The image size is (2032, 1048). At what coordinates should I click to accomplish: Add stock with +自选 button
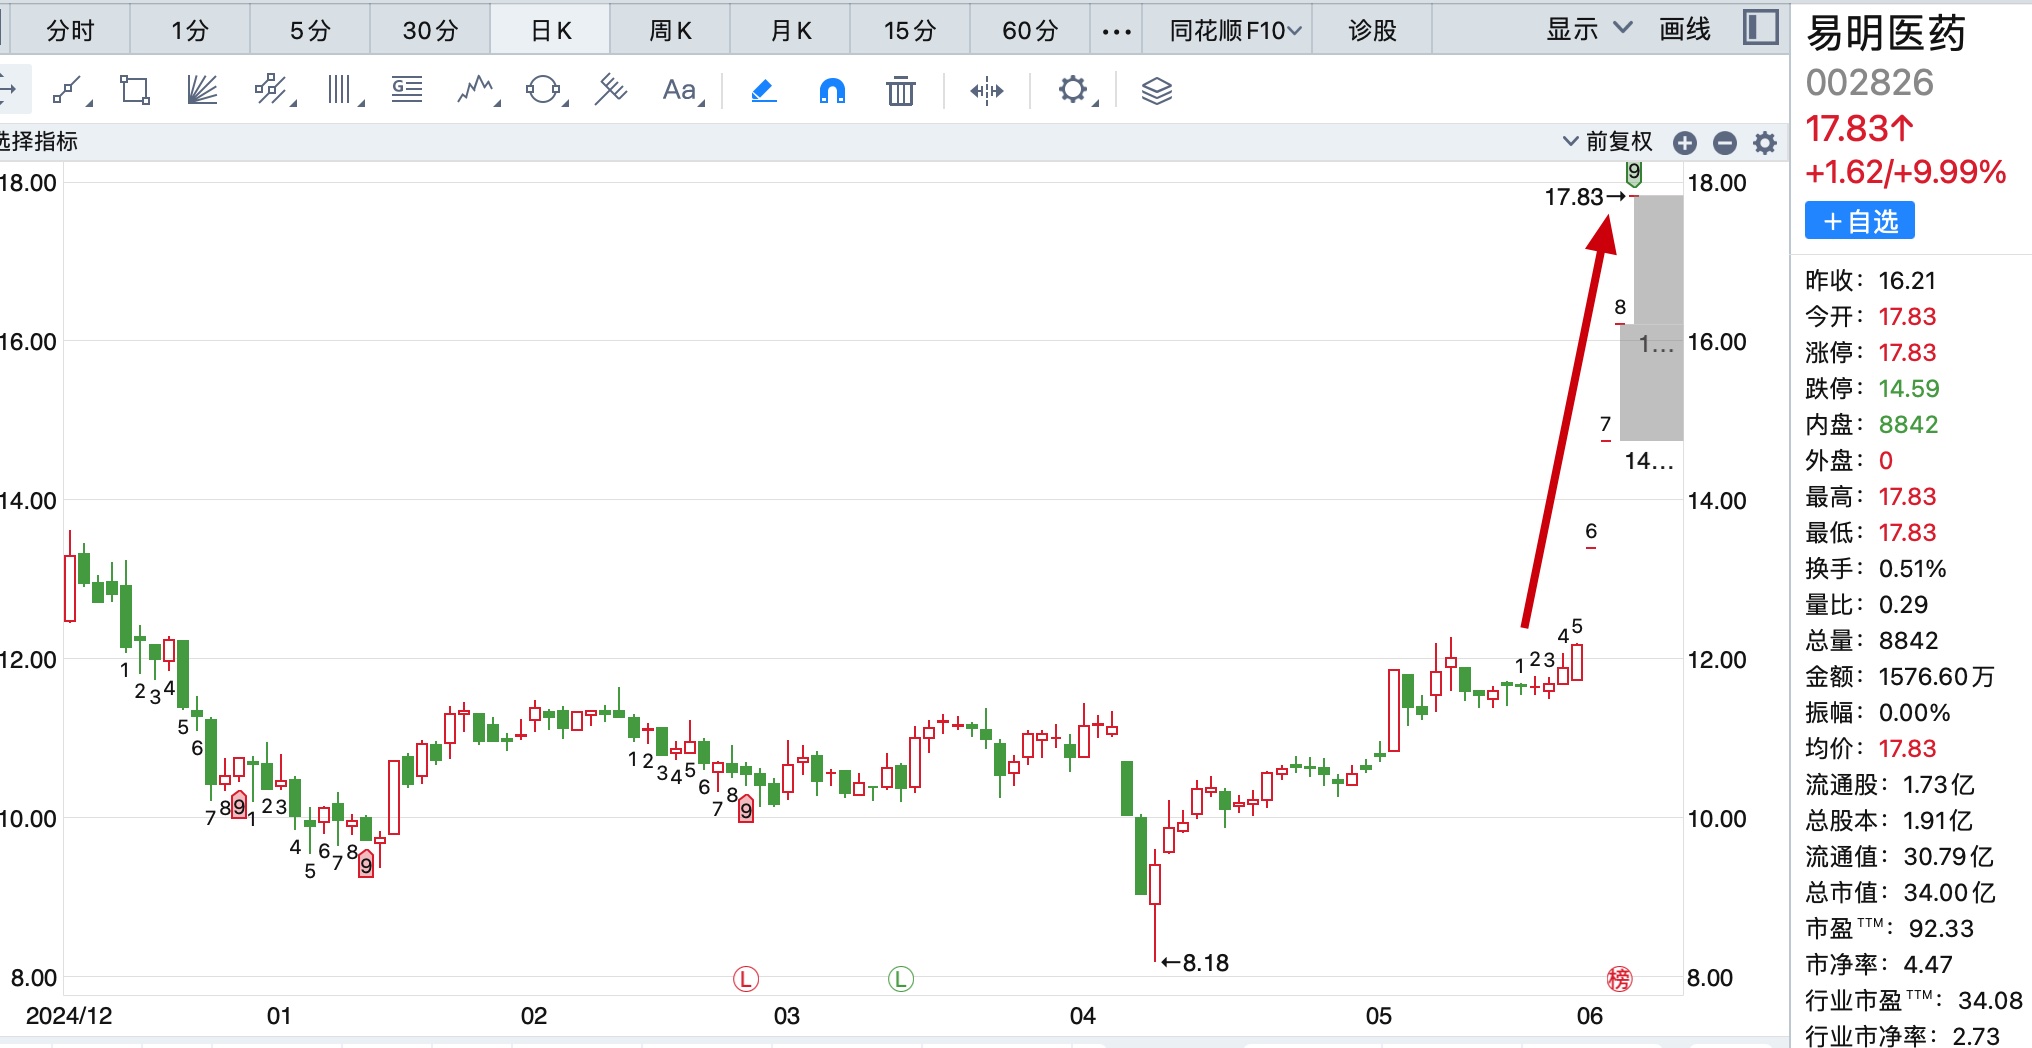[1859, 221]
